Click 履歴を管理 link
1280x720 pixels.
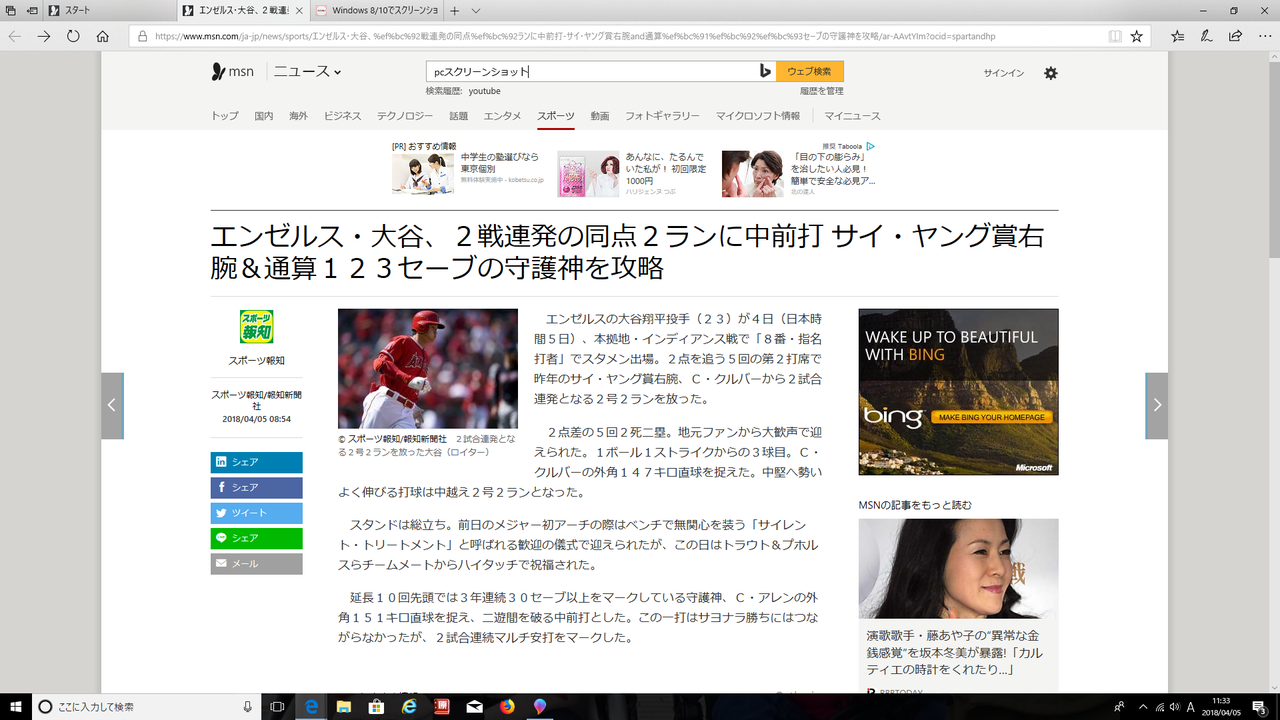[821, 91]
